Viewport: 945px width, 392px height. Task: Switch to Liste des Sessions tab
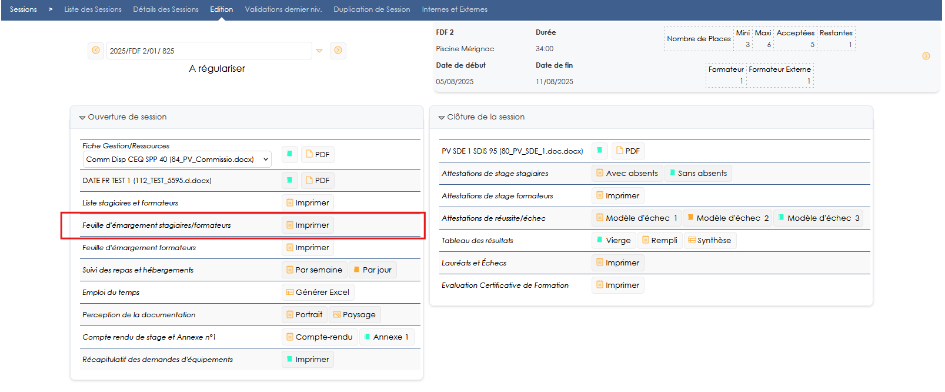pyautogui.click(x=93, y=10)
